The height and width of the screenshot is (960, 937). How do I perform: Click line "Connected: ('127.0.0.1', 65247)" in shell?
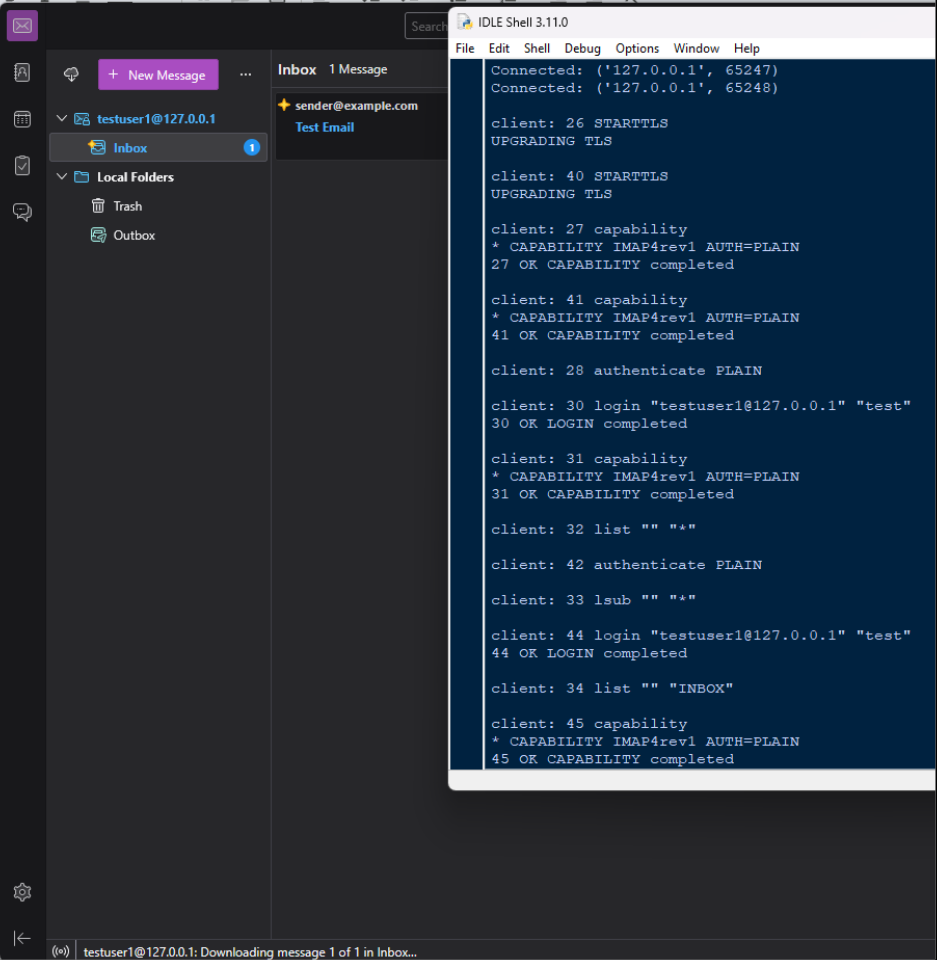[x=634, y=70]
